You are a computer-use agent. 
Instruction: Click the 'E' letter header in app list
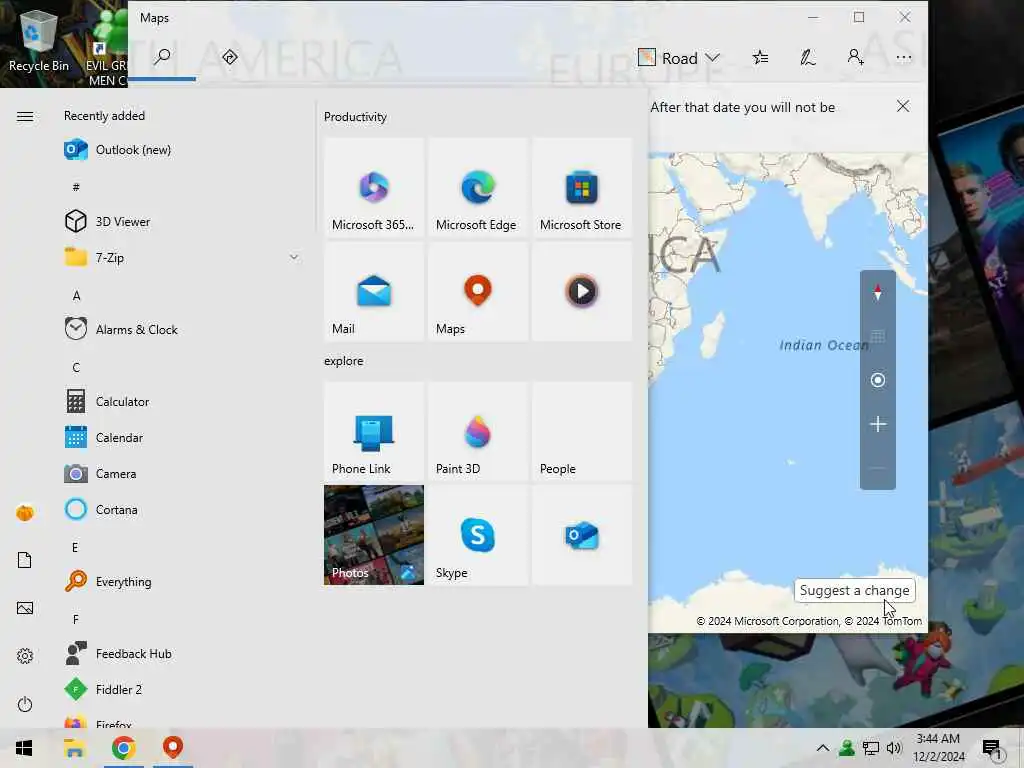point(74,547)
